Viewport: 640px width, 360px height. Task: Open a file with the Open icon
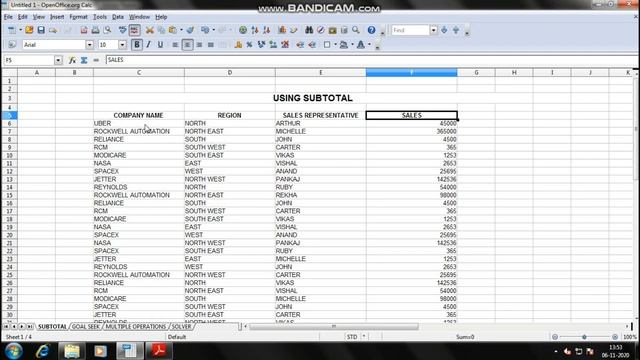click(x=29, y=30)
